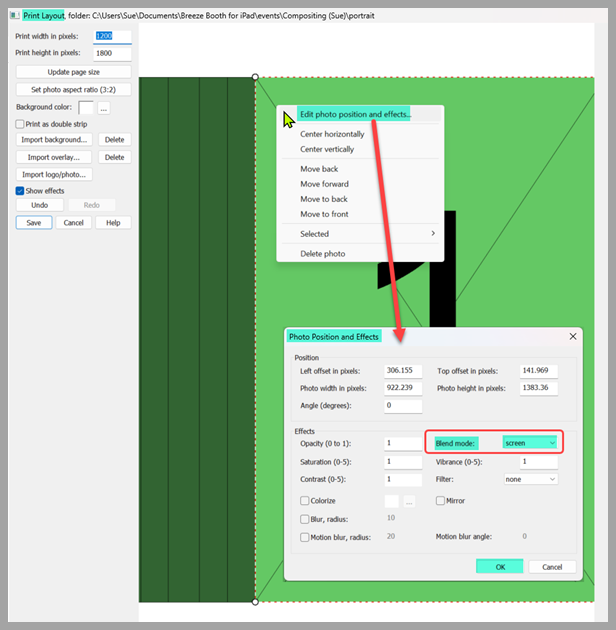616x630 pixels.
Task: Tick the Motion blur, radius checkbox
Action: click(305, 537)
